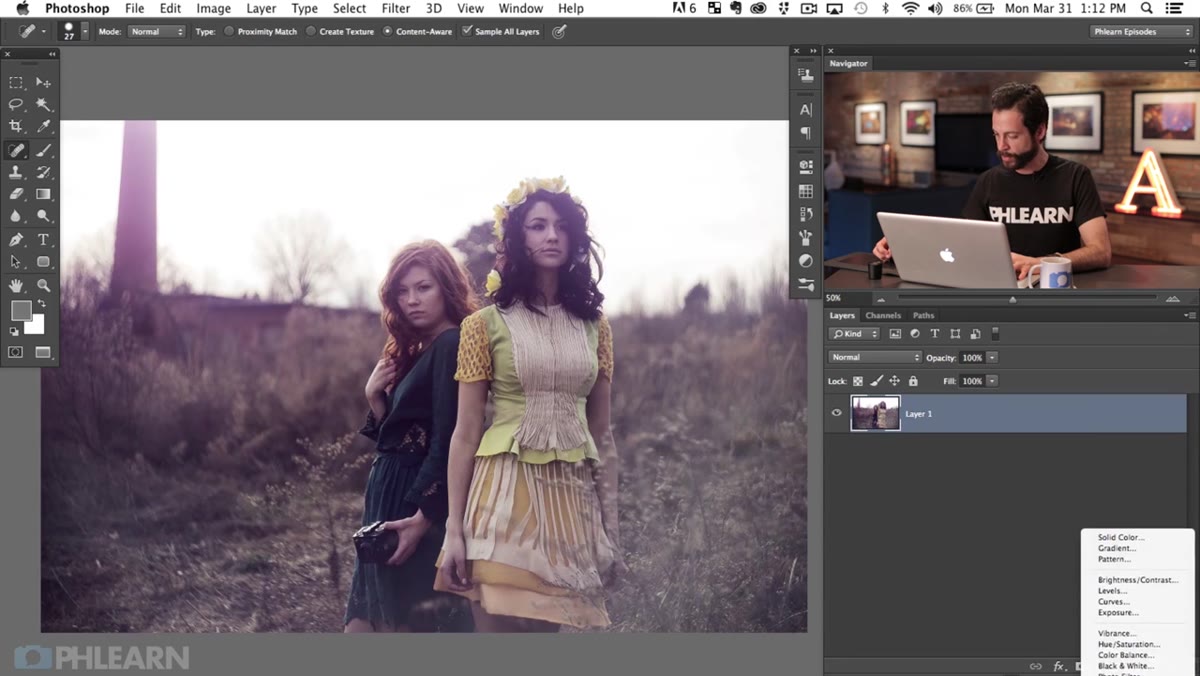Select the Lasso tool
Viewport: 1200px width, 676px height.
(16, 104)
